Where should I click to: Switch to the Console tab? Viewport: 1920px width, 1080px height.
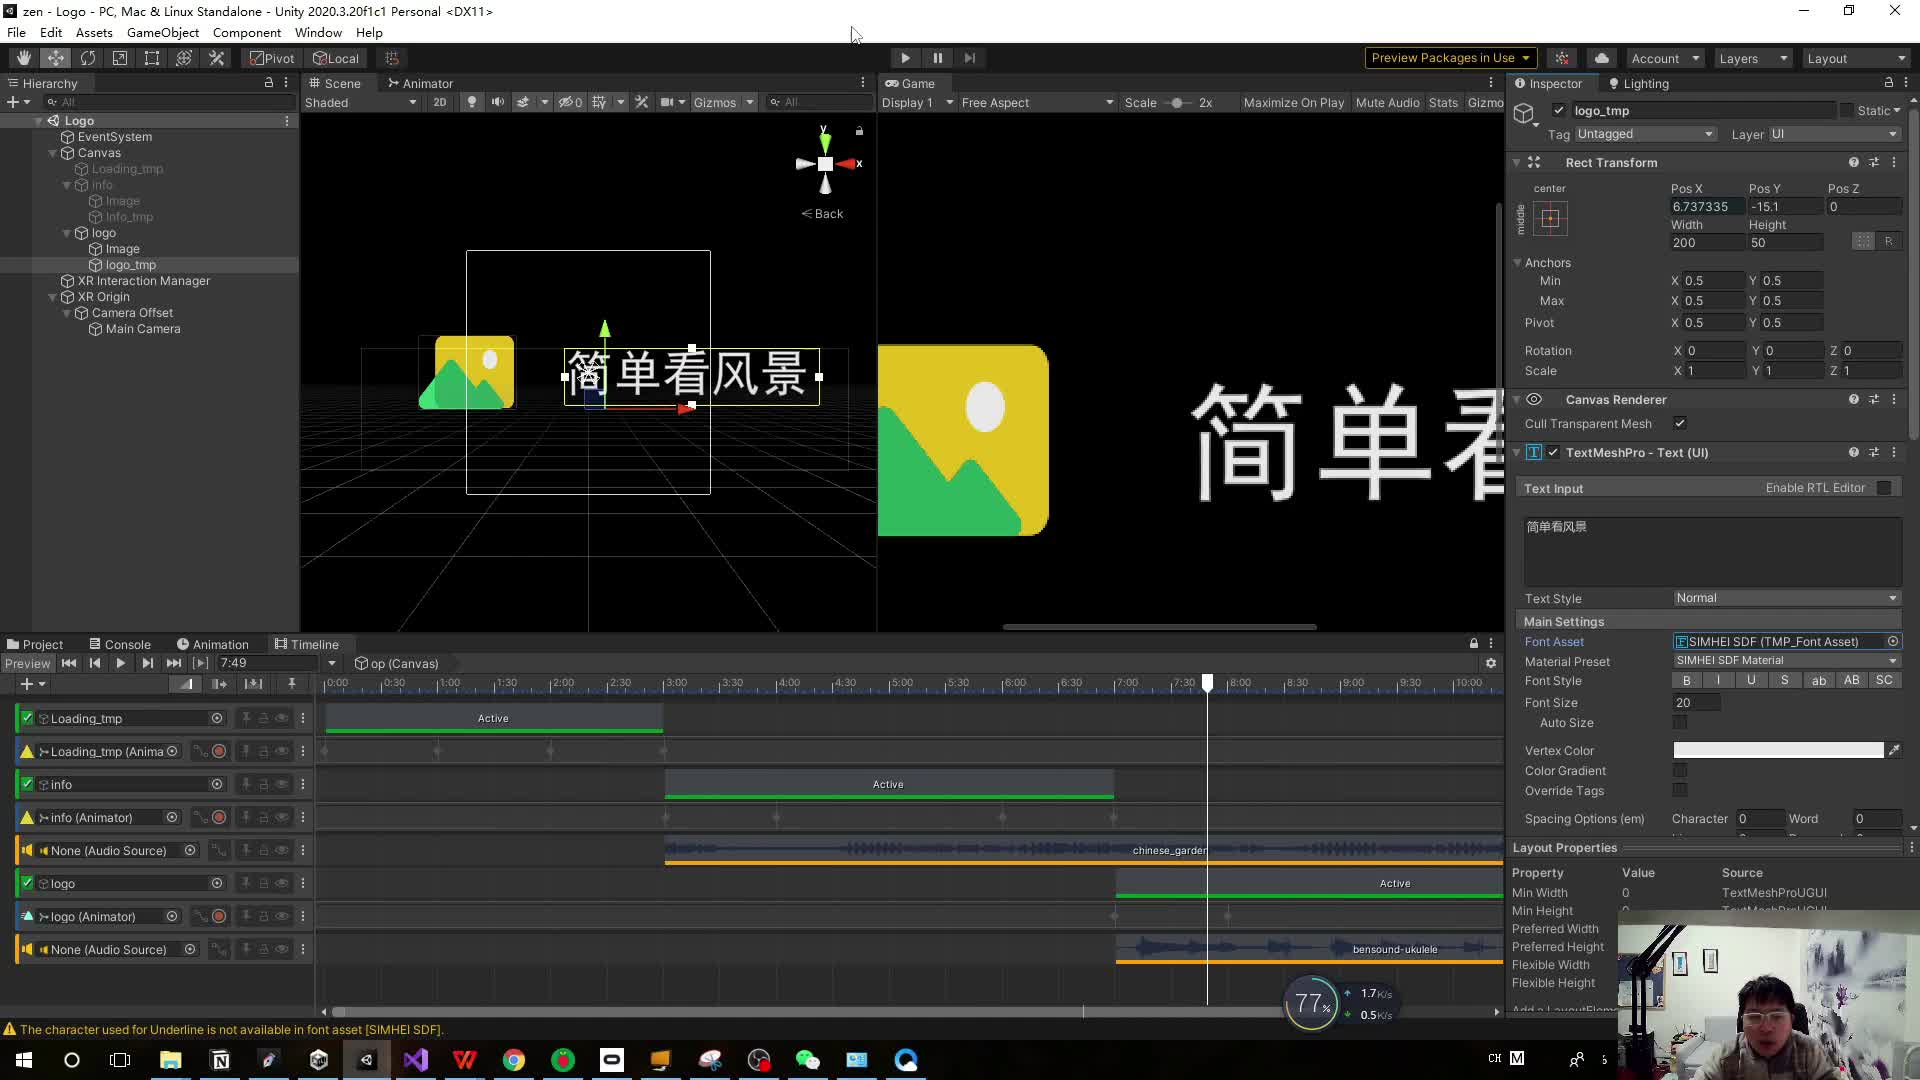(x=120, y=644)
